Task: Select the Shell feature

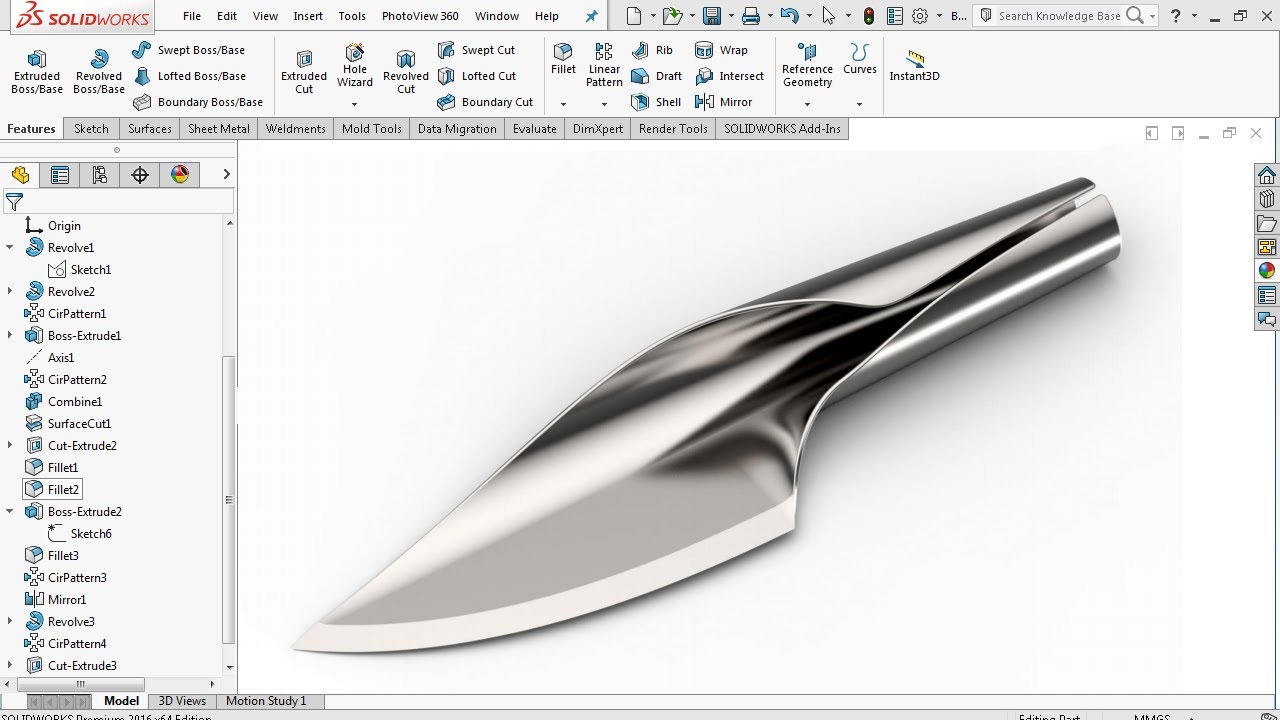Action: tap(656, 102)
